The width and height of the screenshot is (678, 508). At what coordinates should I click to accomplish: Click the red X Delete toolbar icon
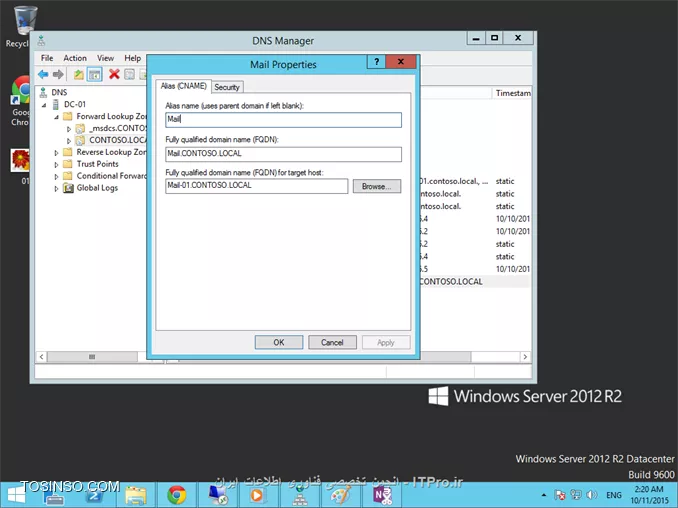[114, 74]
